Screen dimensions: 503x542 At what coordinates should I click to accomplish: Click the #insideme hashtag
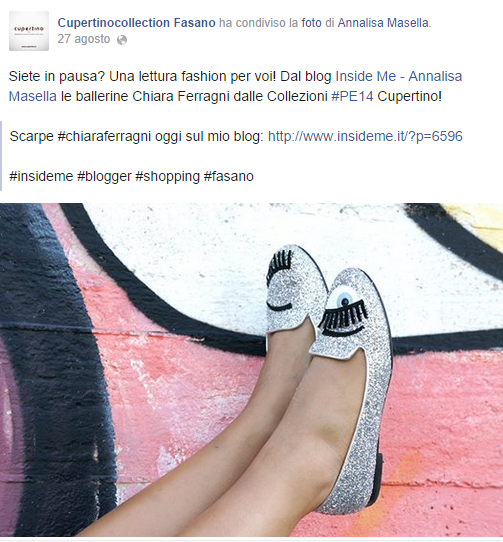pyautogui.click(x=41, y=176)
